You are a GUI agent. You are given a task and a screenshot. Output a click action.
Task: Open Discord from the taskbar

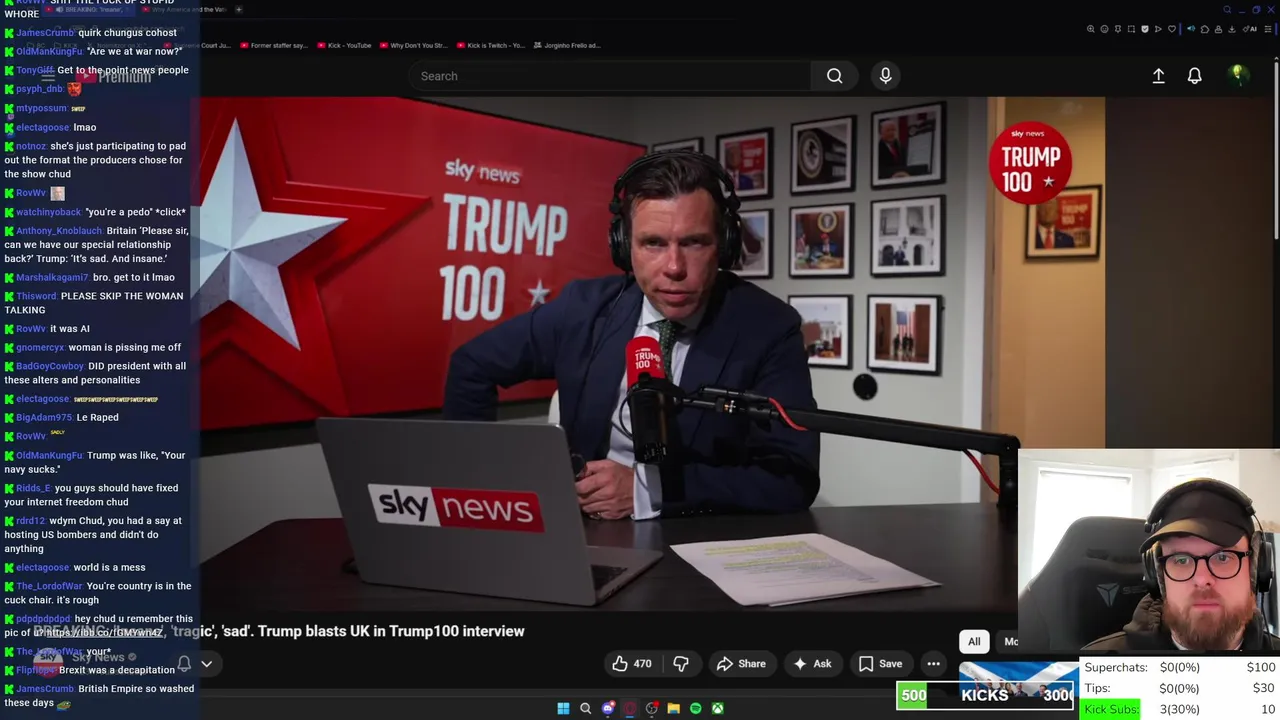tap(607, 708)
